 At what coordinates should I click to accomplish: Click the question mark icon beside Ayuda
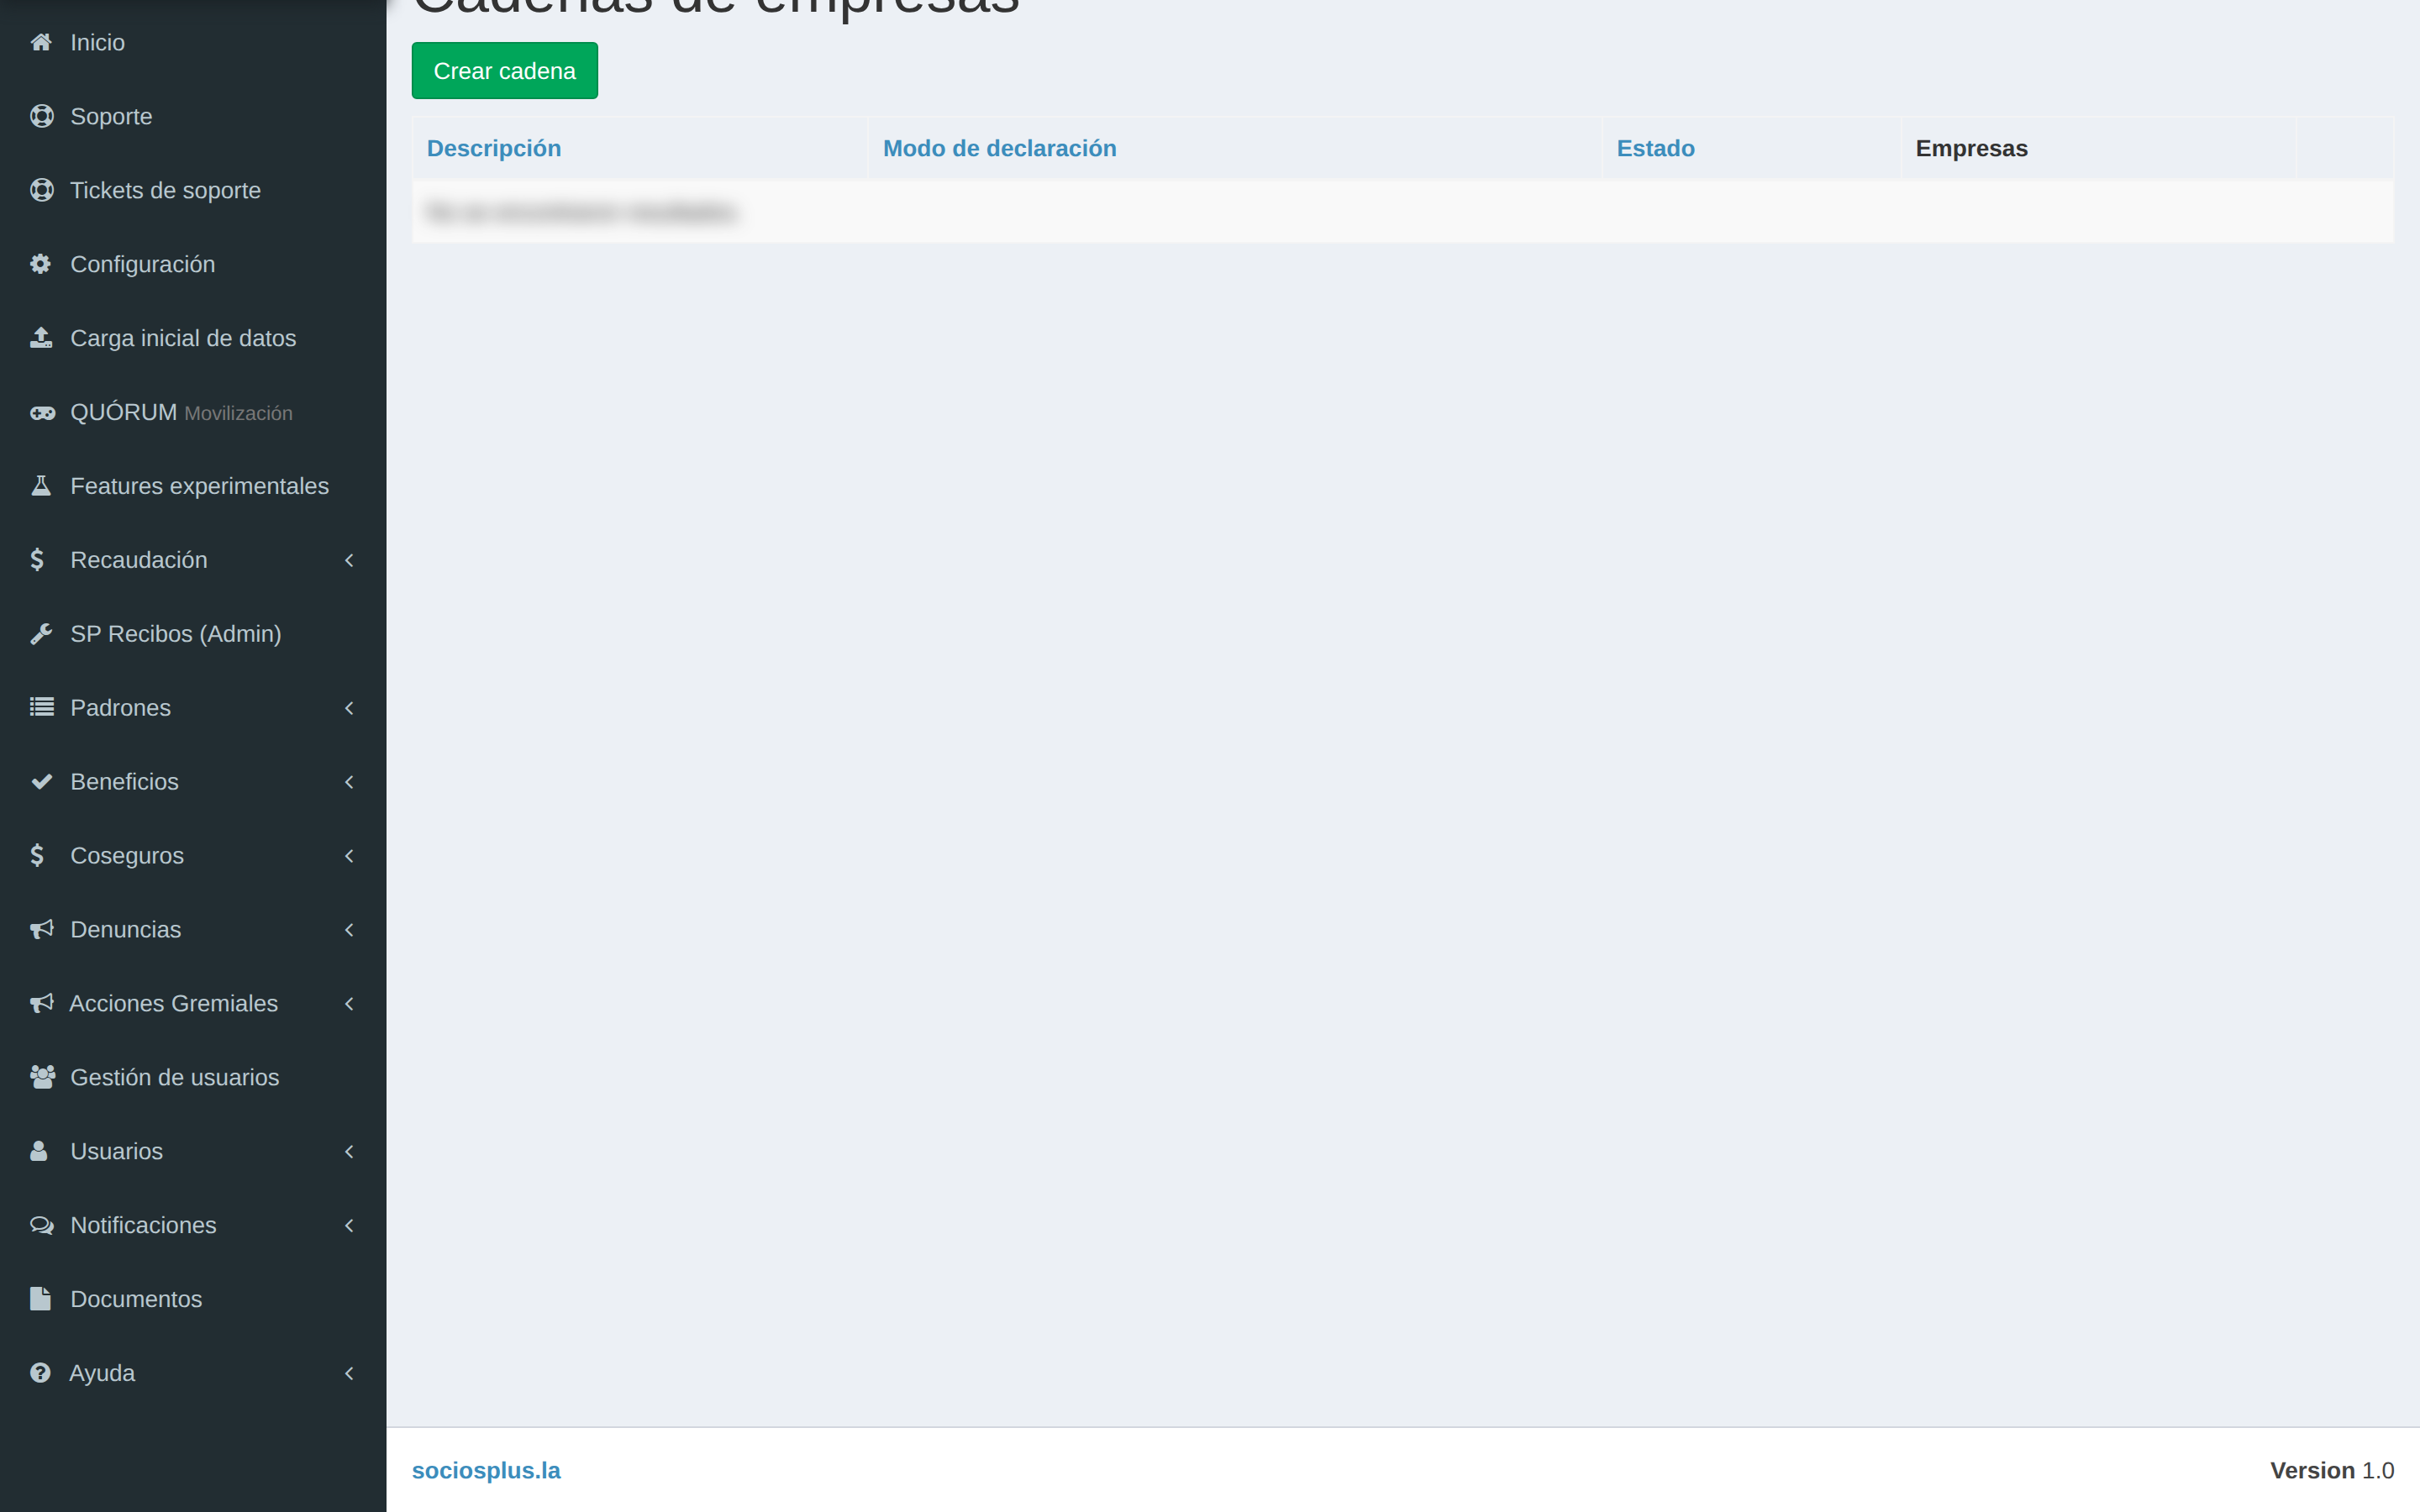[40, 1373]
